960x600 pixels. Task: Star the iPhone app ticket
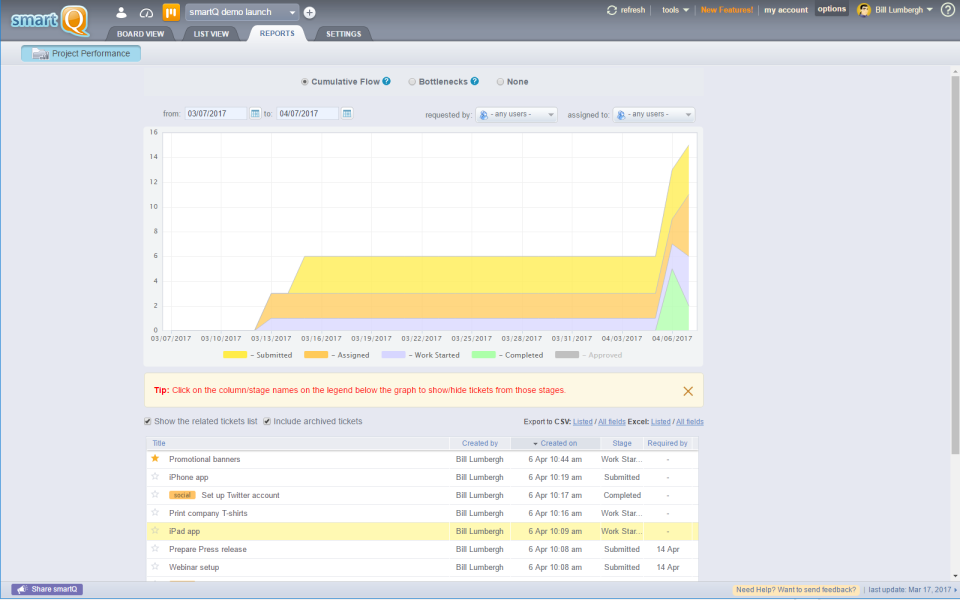pos(155,477)
